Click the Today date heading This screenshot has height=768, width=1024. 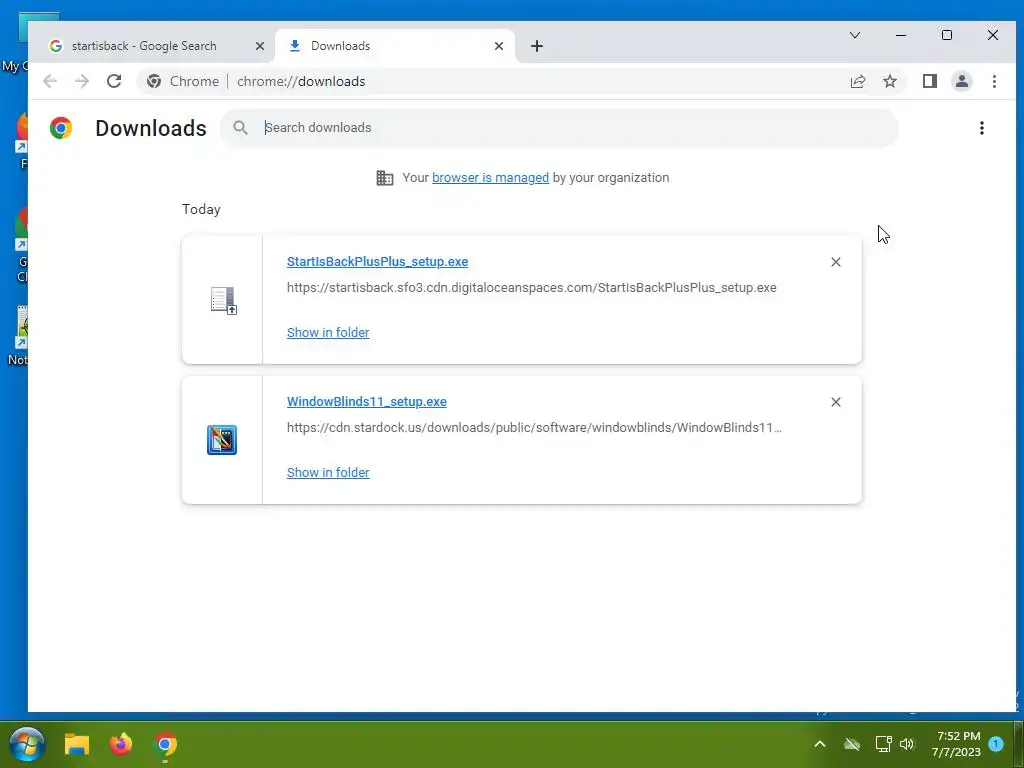point(201,209)
